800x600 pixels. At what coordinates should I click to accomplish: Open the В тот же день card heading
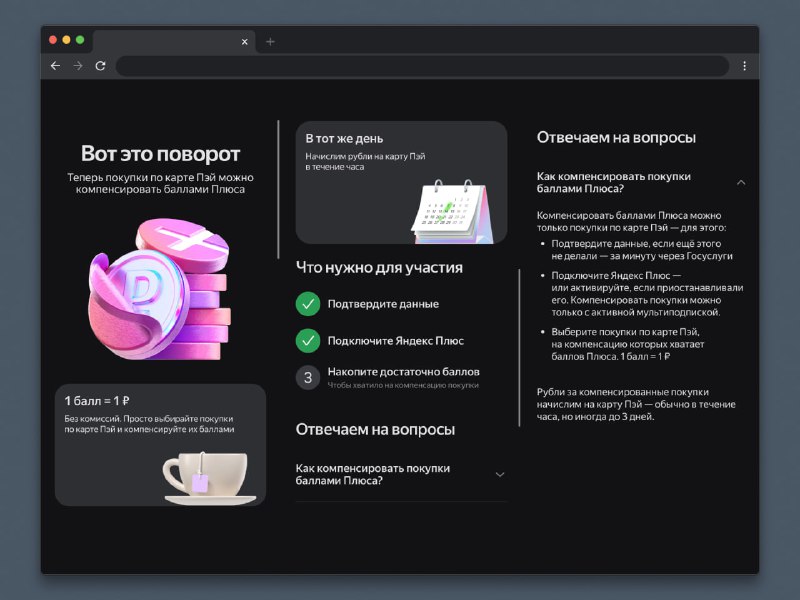tap(344, 139)
